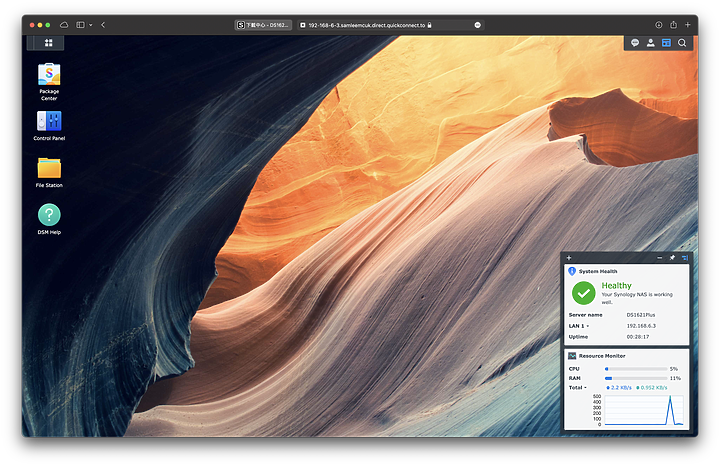720x466 pixels.
Task: Pin the widget panel
Action: tap(672, 258)
